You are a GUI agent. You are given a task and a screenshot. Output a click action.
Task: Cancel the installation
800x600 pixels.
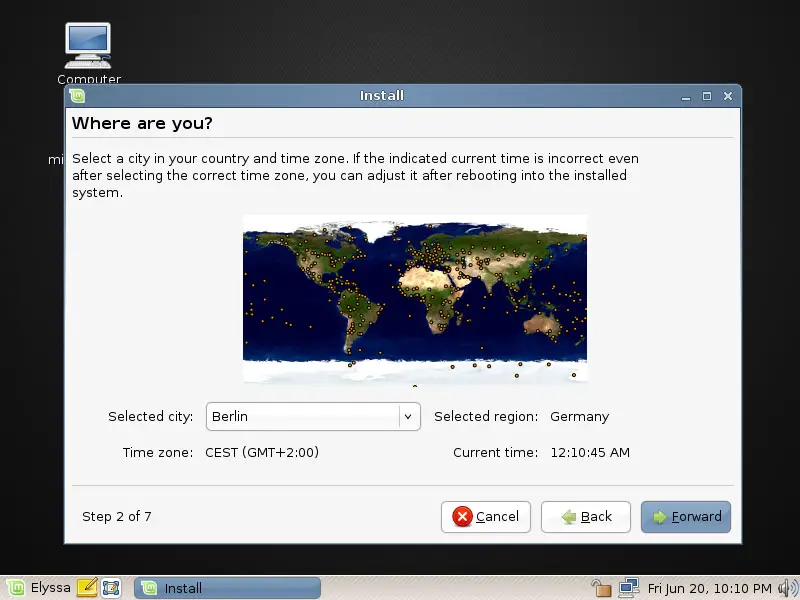(x=486, y=517)
